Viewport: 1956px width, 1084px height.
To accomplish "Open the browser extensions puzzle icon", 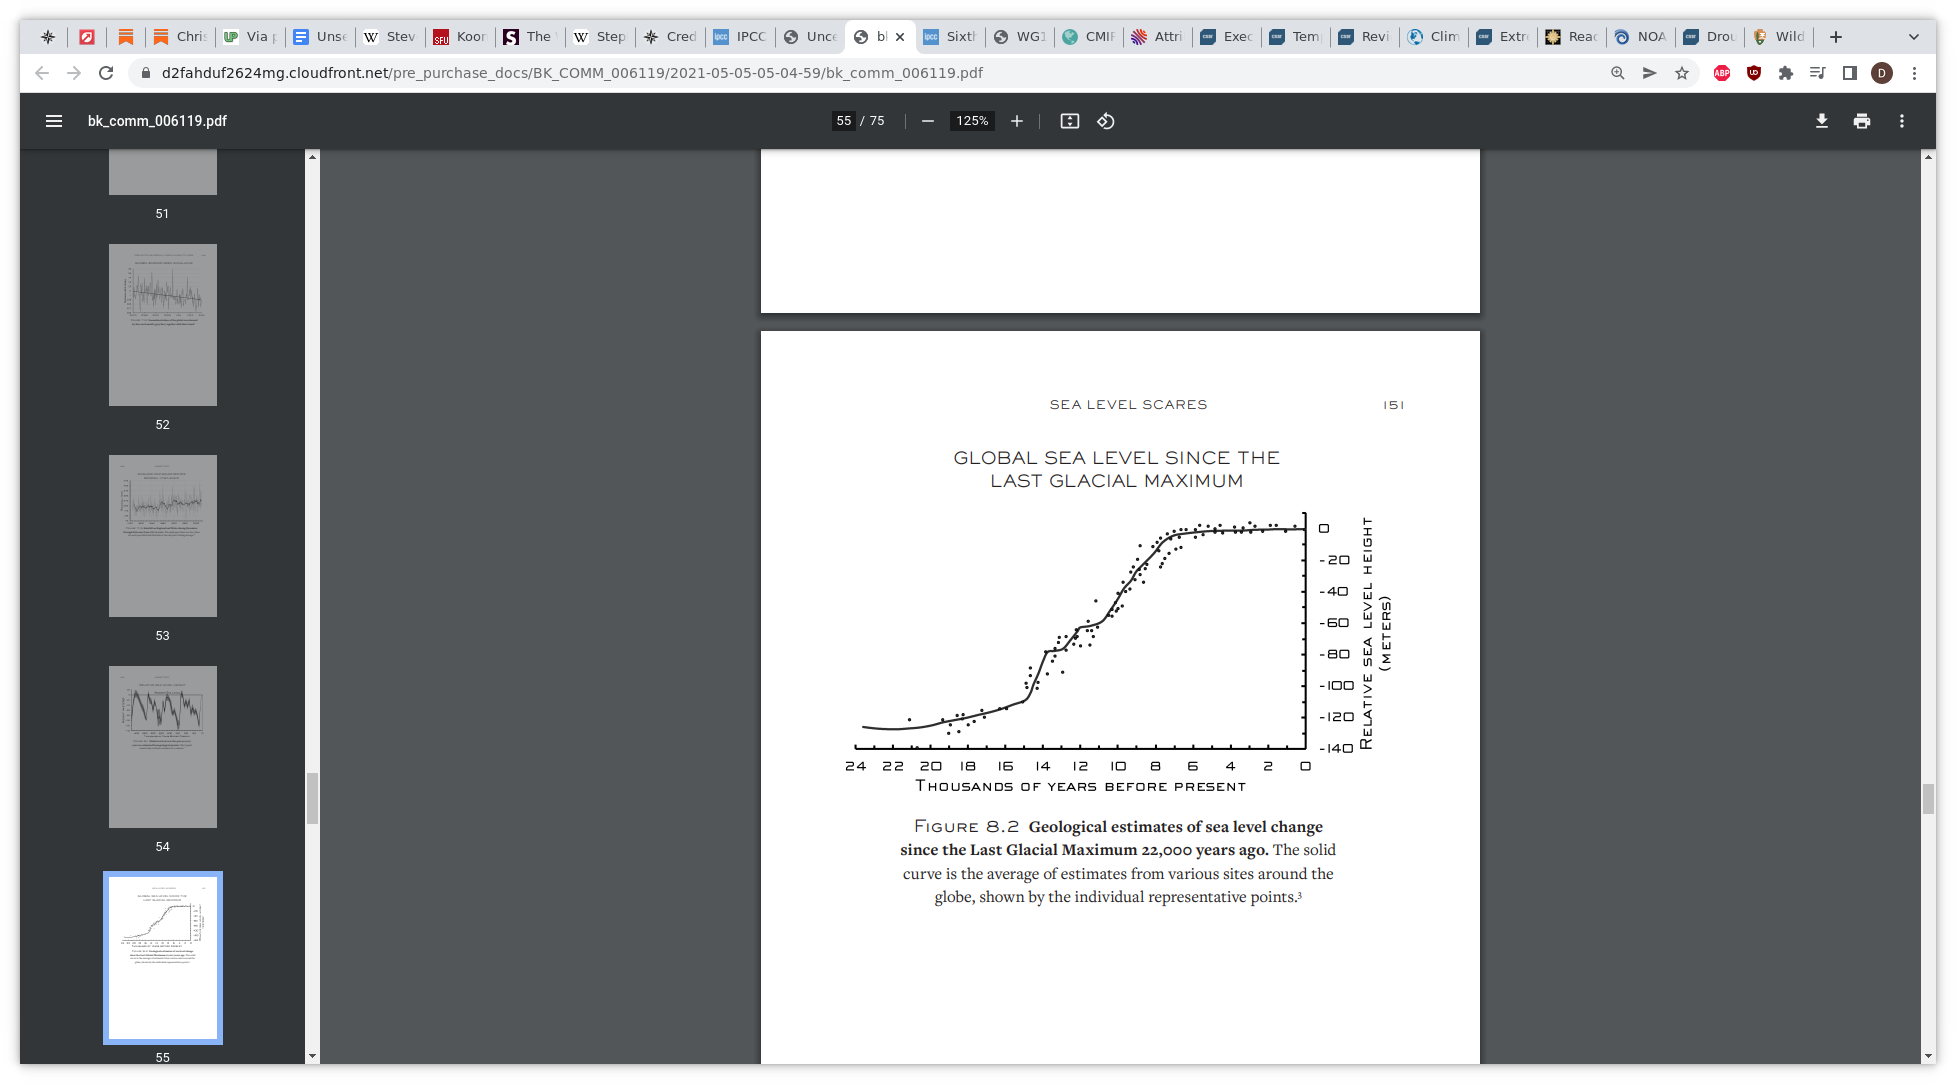I will click(x=1786, y=73).
